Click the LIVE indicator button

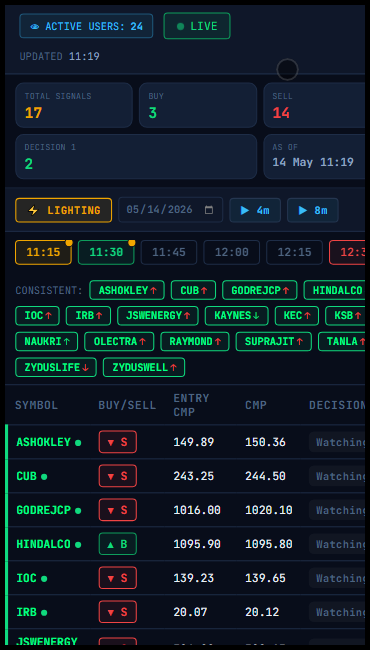coord(197,26)
